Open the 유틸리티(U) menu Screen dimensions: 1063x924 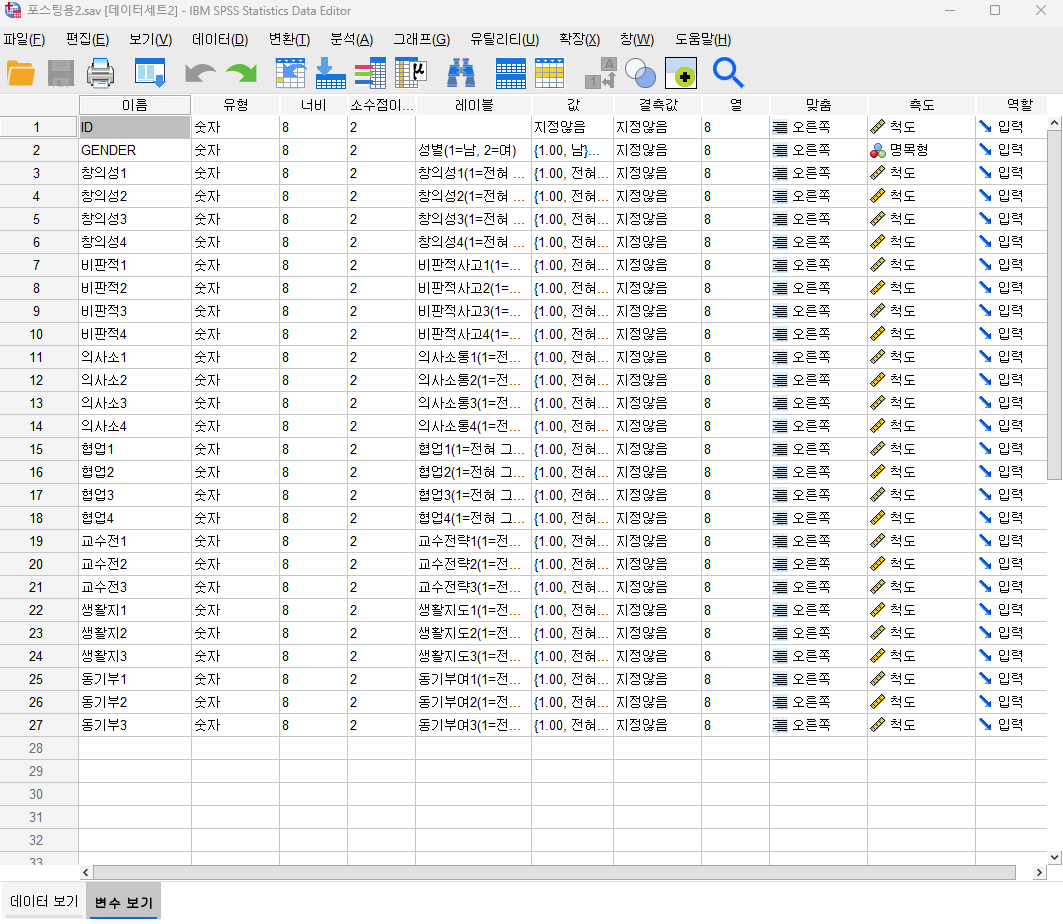coord(505,39)
